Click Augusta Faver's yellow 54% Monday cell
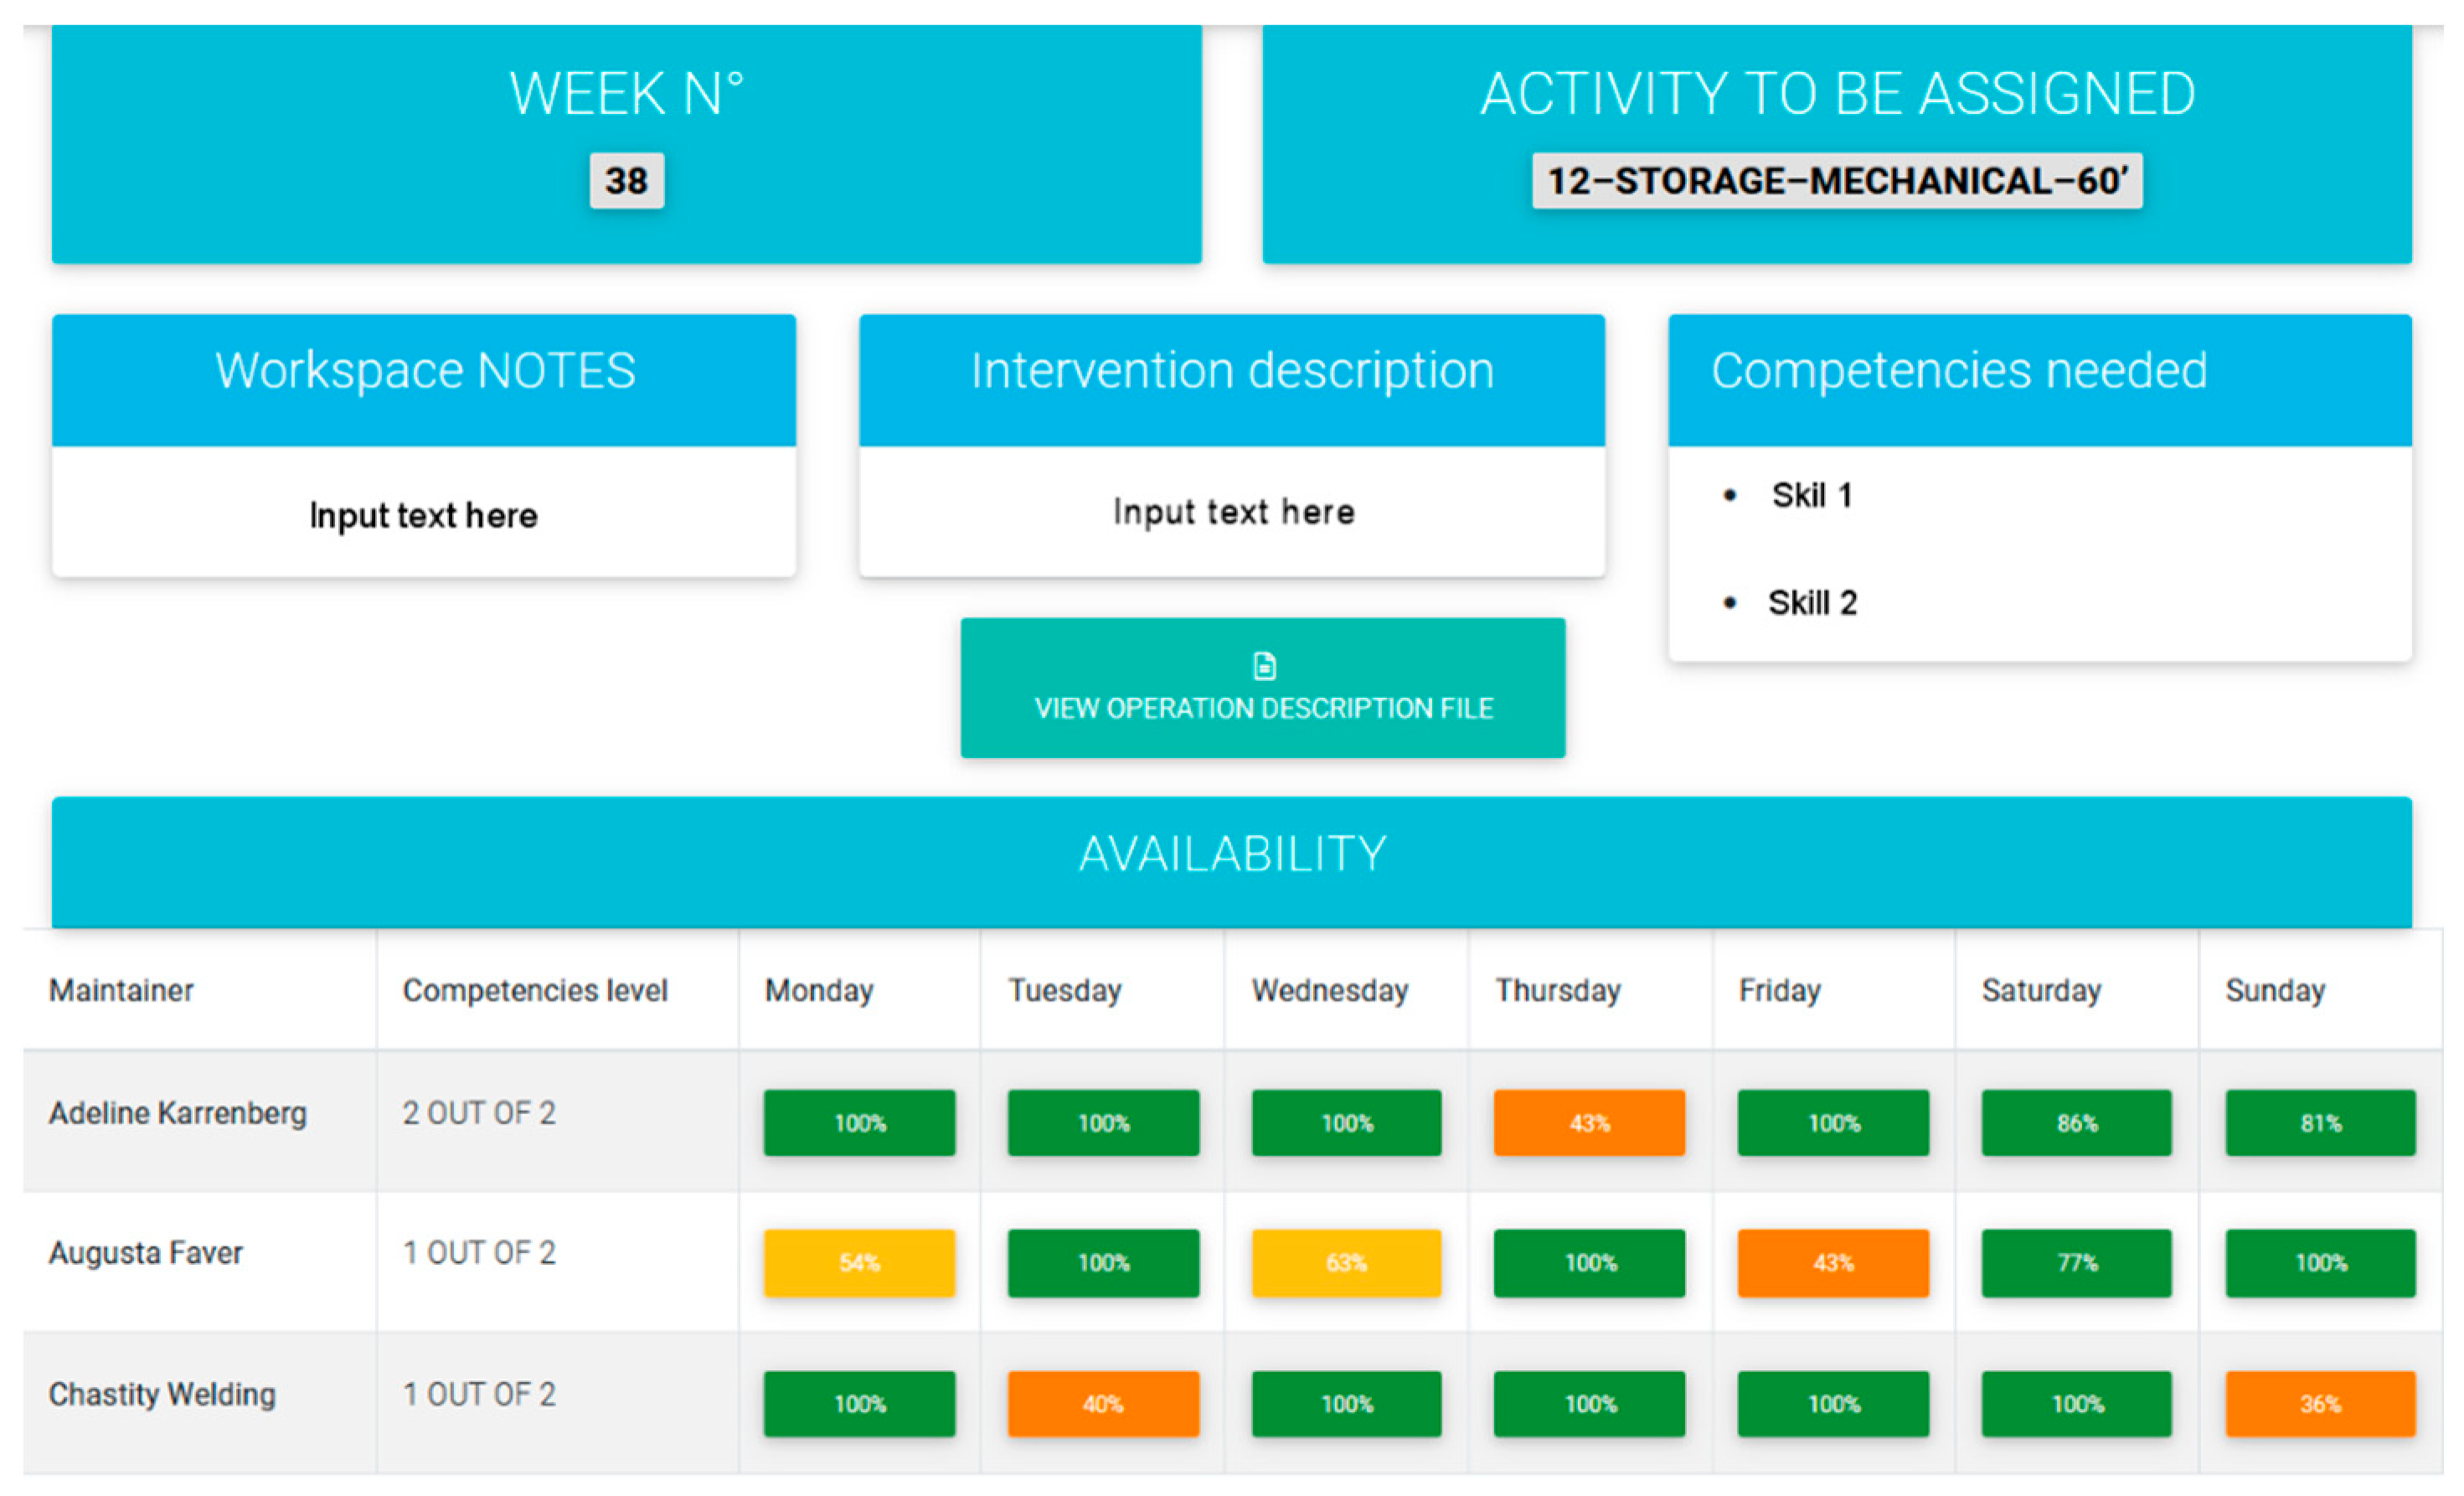The width and height of the screenshot is (2464, 1496). click(x=859, y=1263)
